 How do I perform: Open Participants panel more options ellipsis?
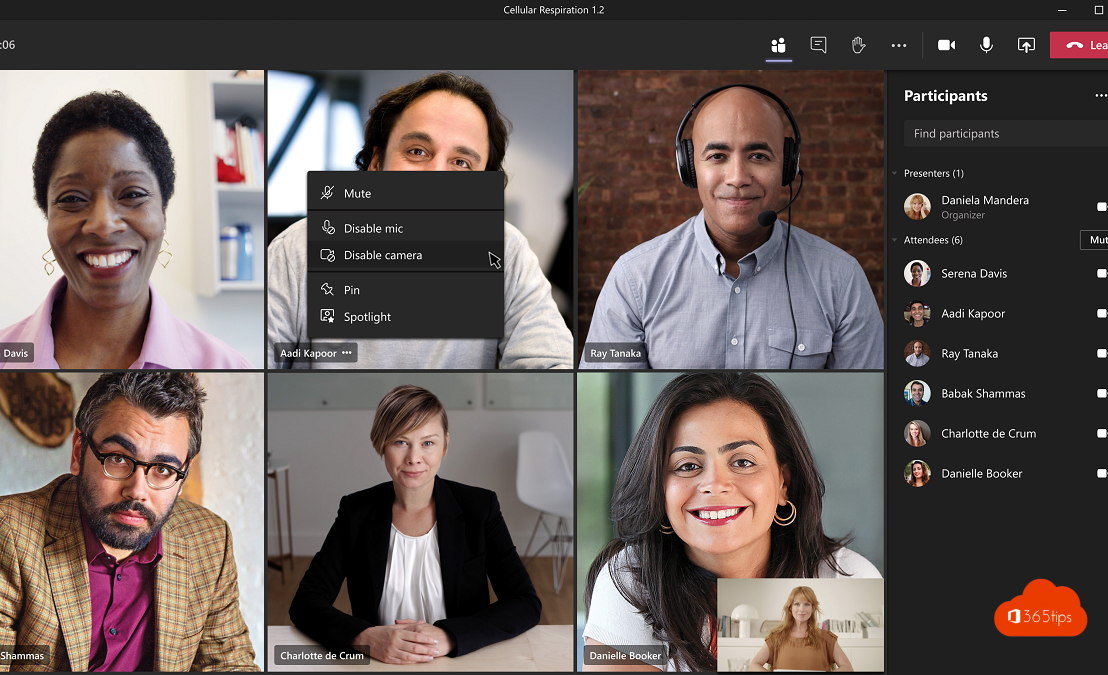(1100, 96)
